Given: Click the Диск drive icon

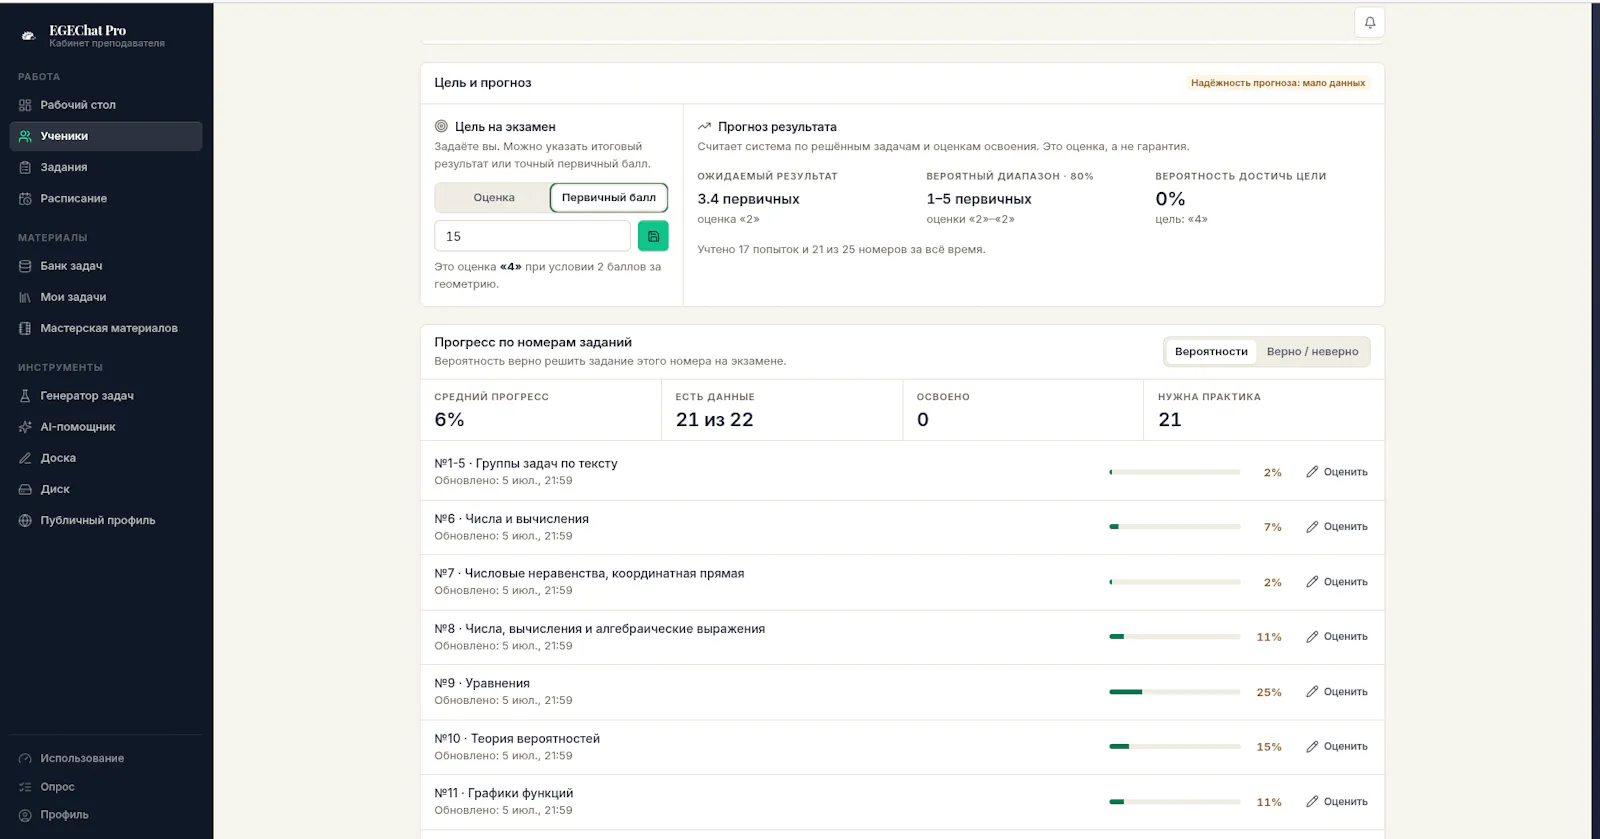Looking at the screenshot, I should tap(25, 489).
